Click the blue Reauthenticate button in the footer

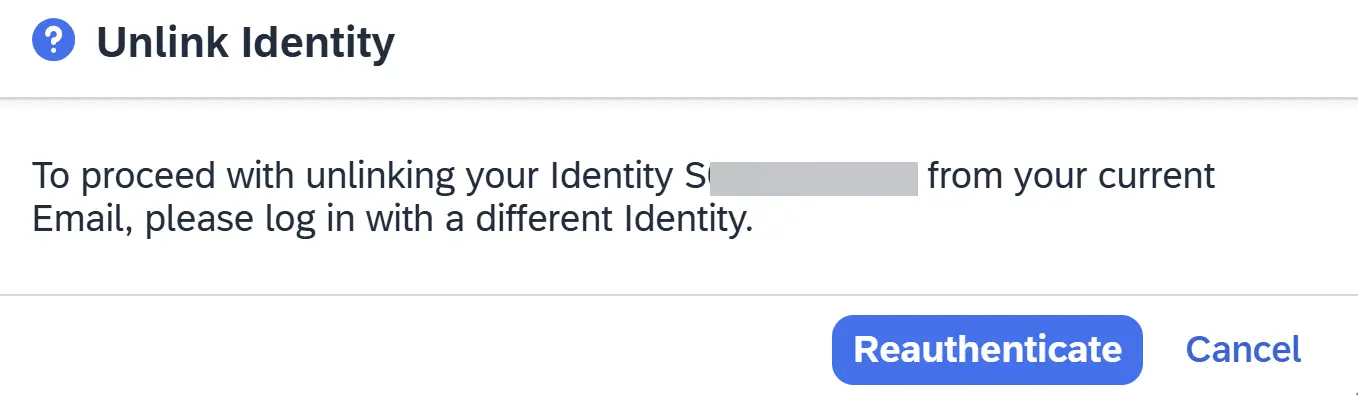(x=987, y=350)
